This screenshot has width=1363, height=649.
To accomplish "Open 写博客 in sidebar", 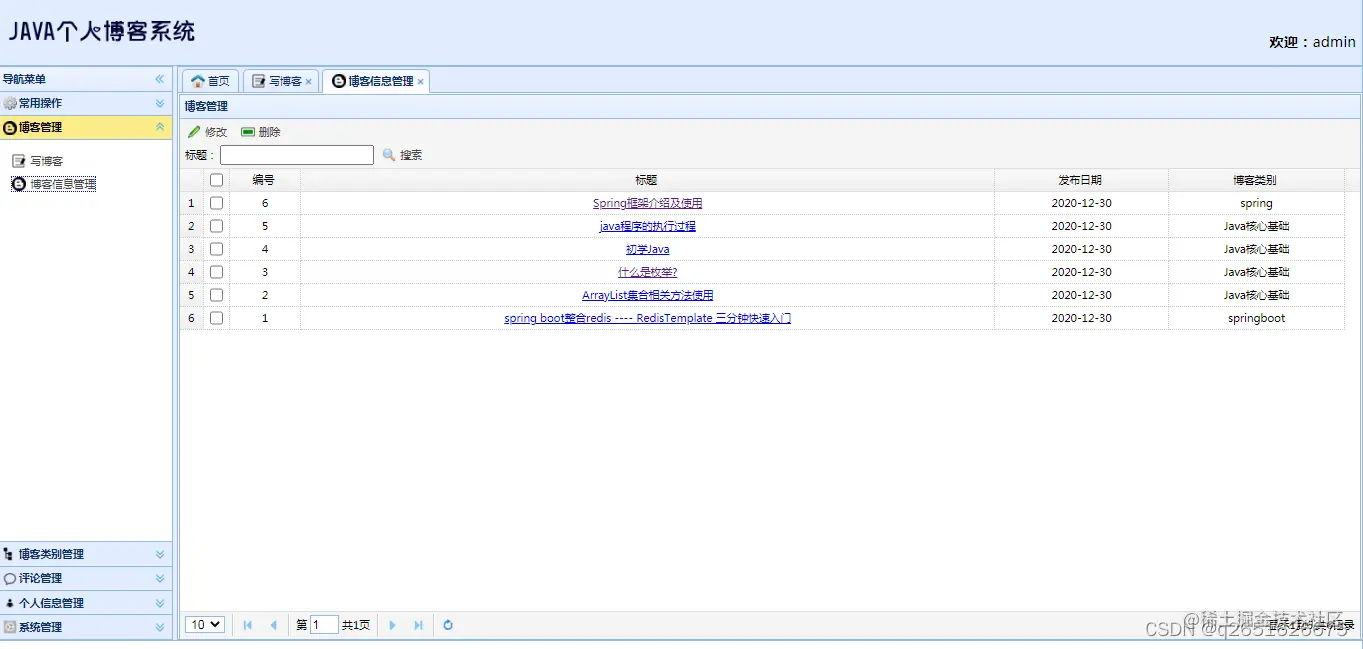I will (x=46, y=161).
